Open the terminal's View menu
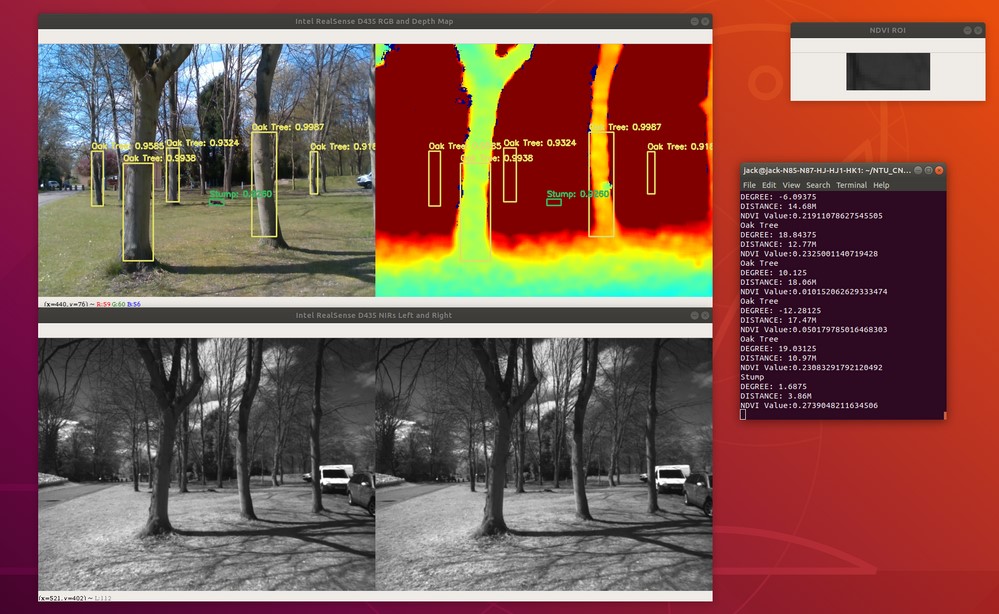Image resolution: width=999 pixels, height=614 pixels. pos(791,185)
